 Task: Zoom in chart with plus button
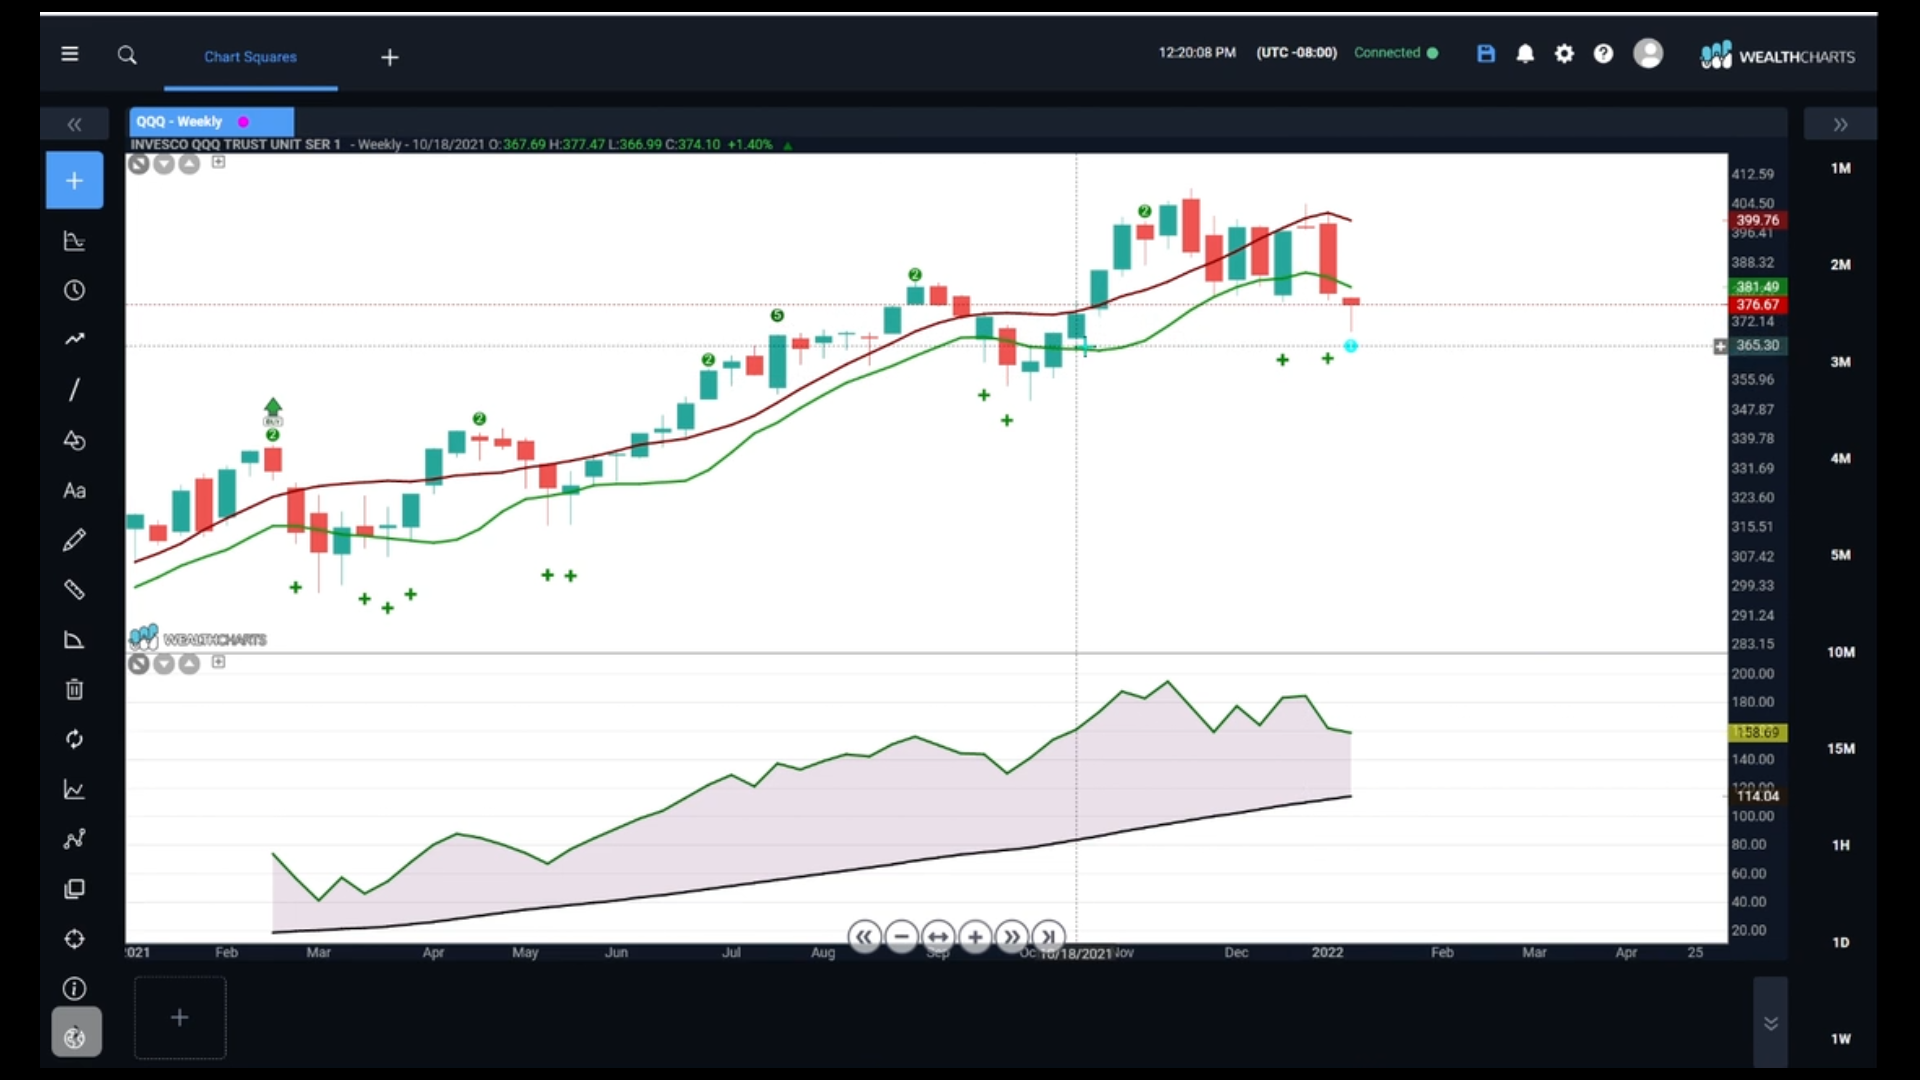point(975,937)
